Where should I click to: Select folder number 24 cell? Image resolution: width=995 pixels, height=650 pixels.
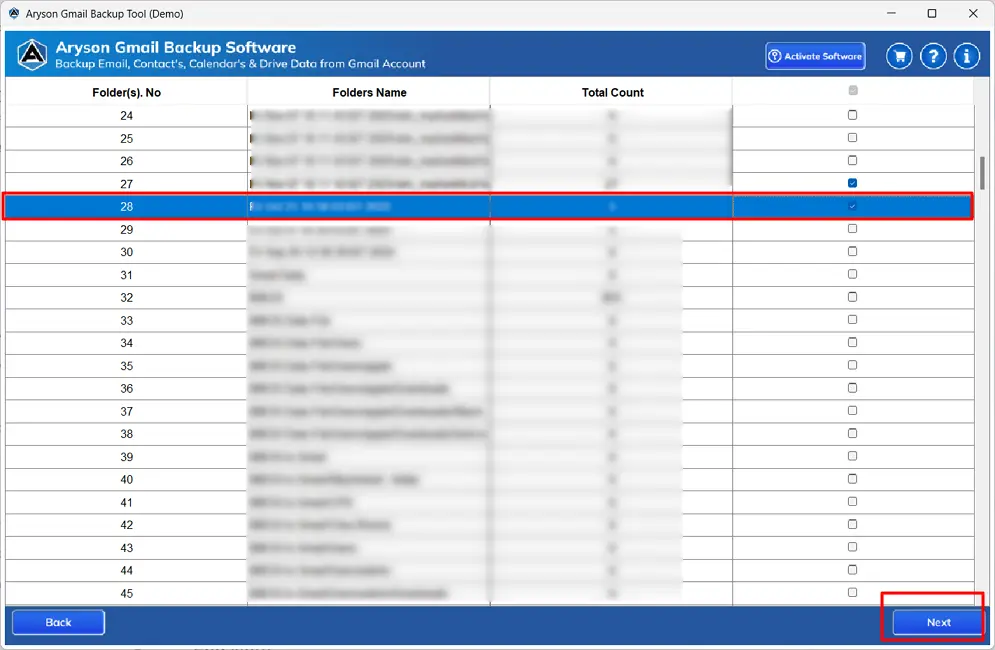(126, 116)
